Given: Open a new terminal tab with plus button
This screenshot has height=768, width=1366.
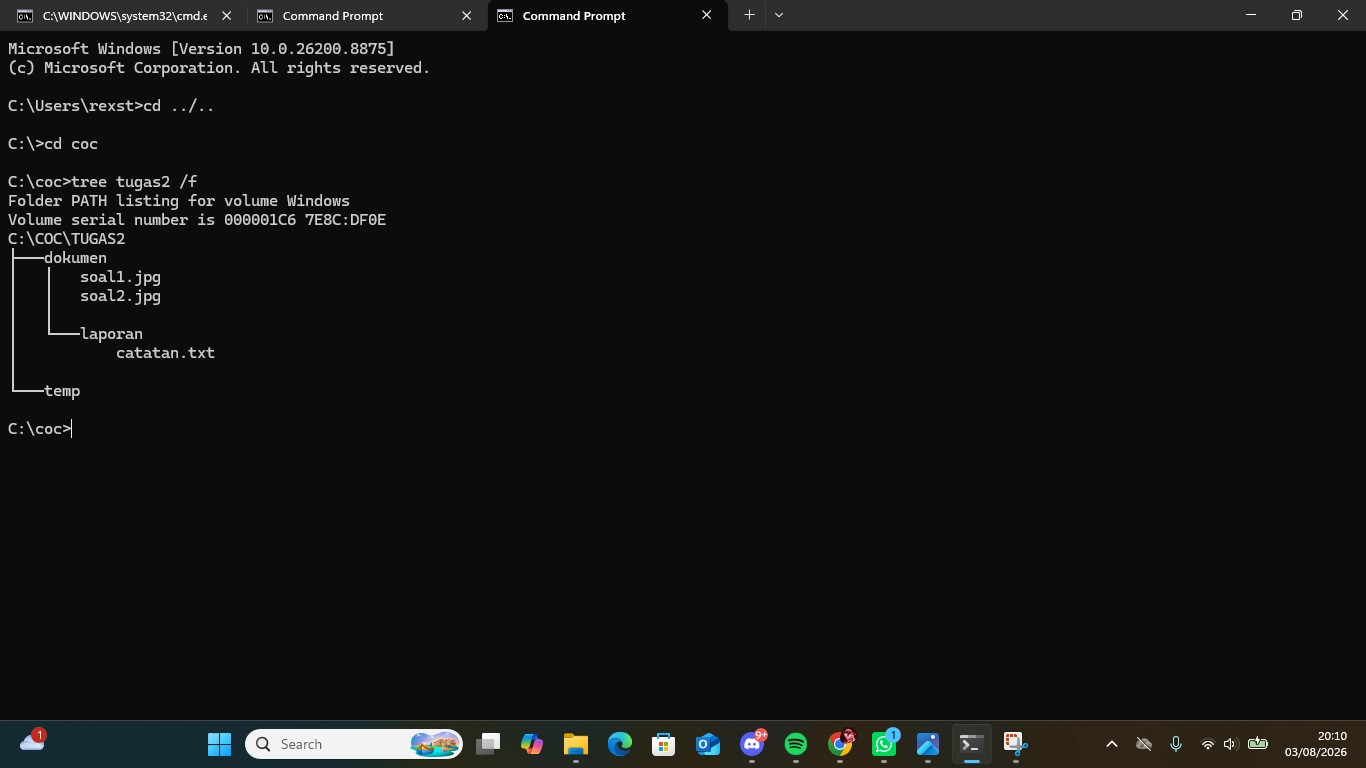Looking at the screenshot, I should [x=749, y=15].
